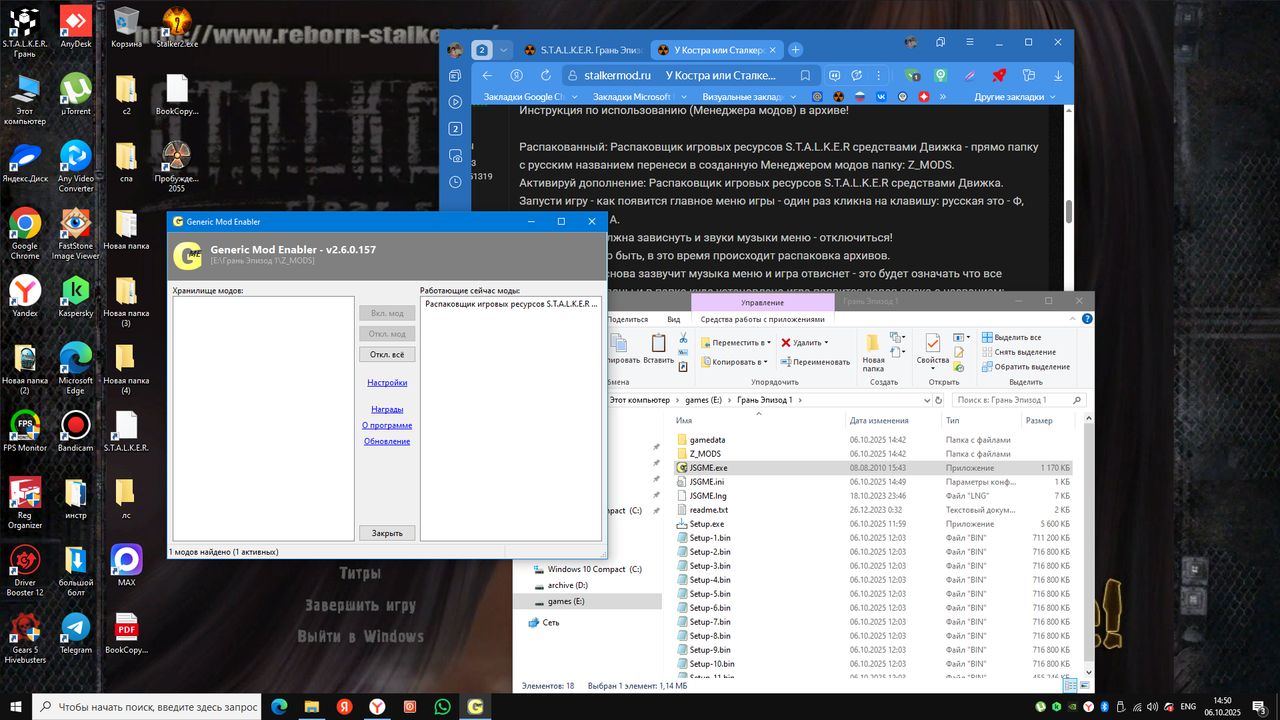This screenshot has width=1280, height=720.
Task: Click the Windows Start button
Action: pyautogui.click(x=16, y=706)
